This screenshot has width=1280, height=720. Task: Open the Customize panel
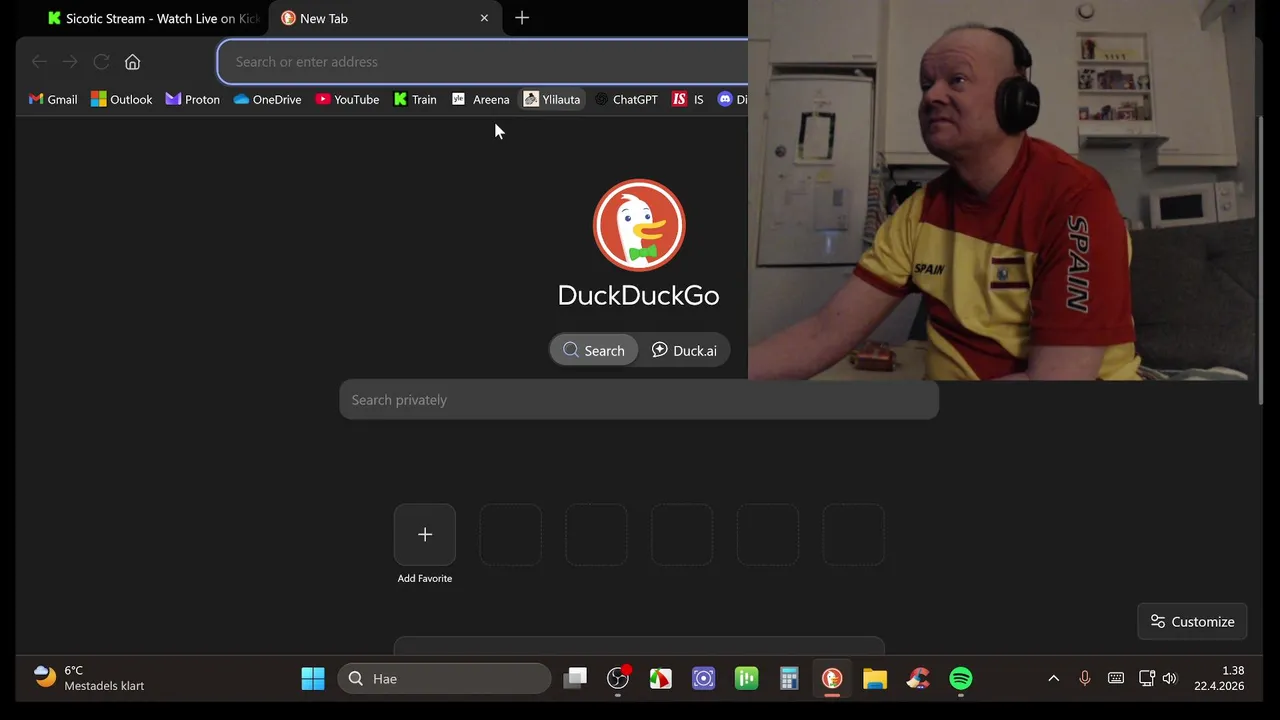(1192, 621)
